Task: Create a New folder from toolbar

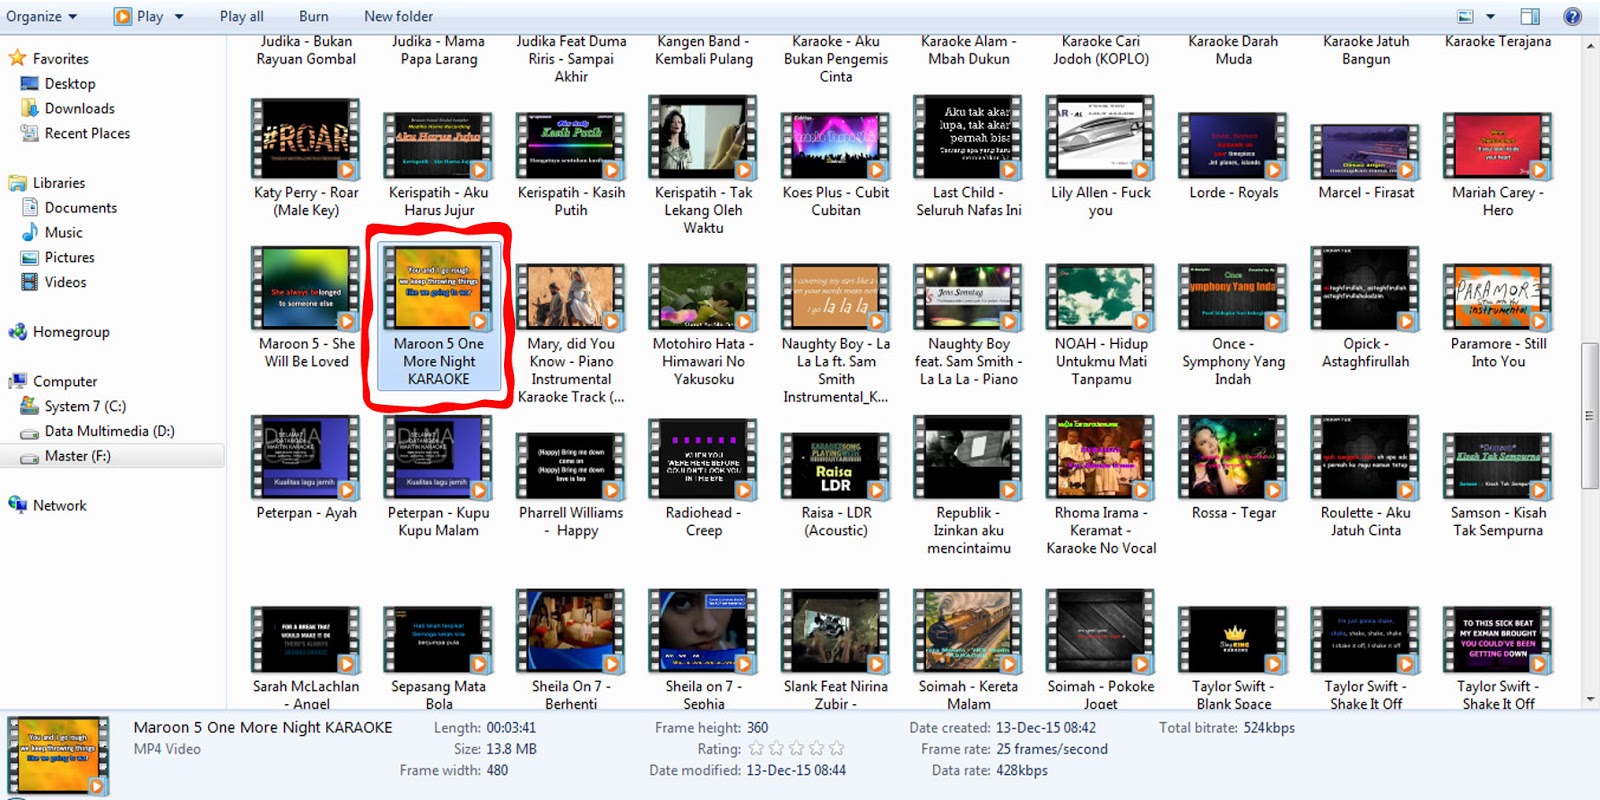Action: tap(398, 16)
